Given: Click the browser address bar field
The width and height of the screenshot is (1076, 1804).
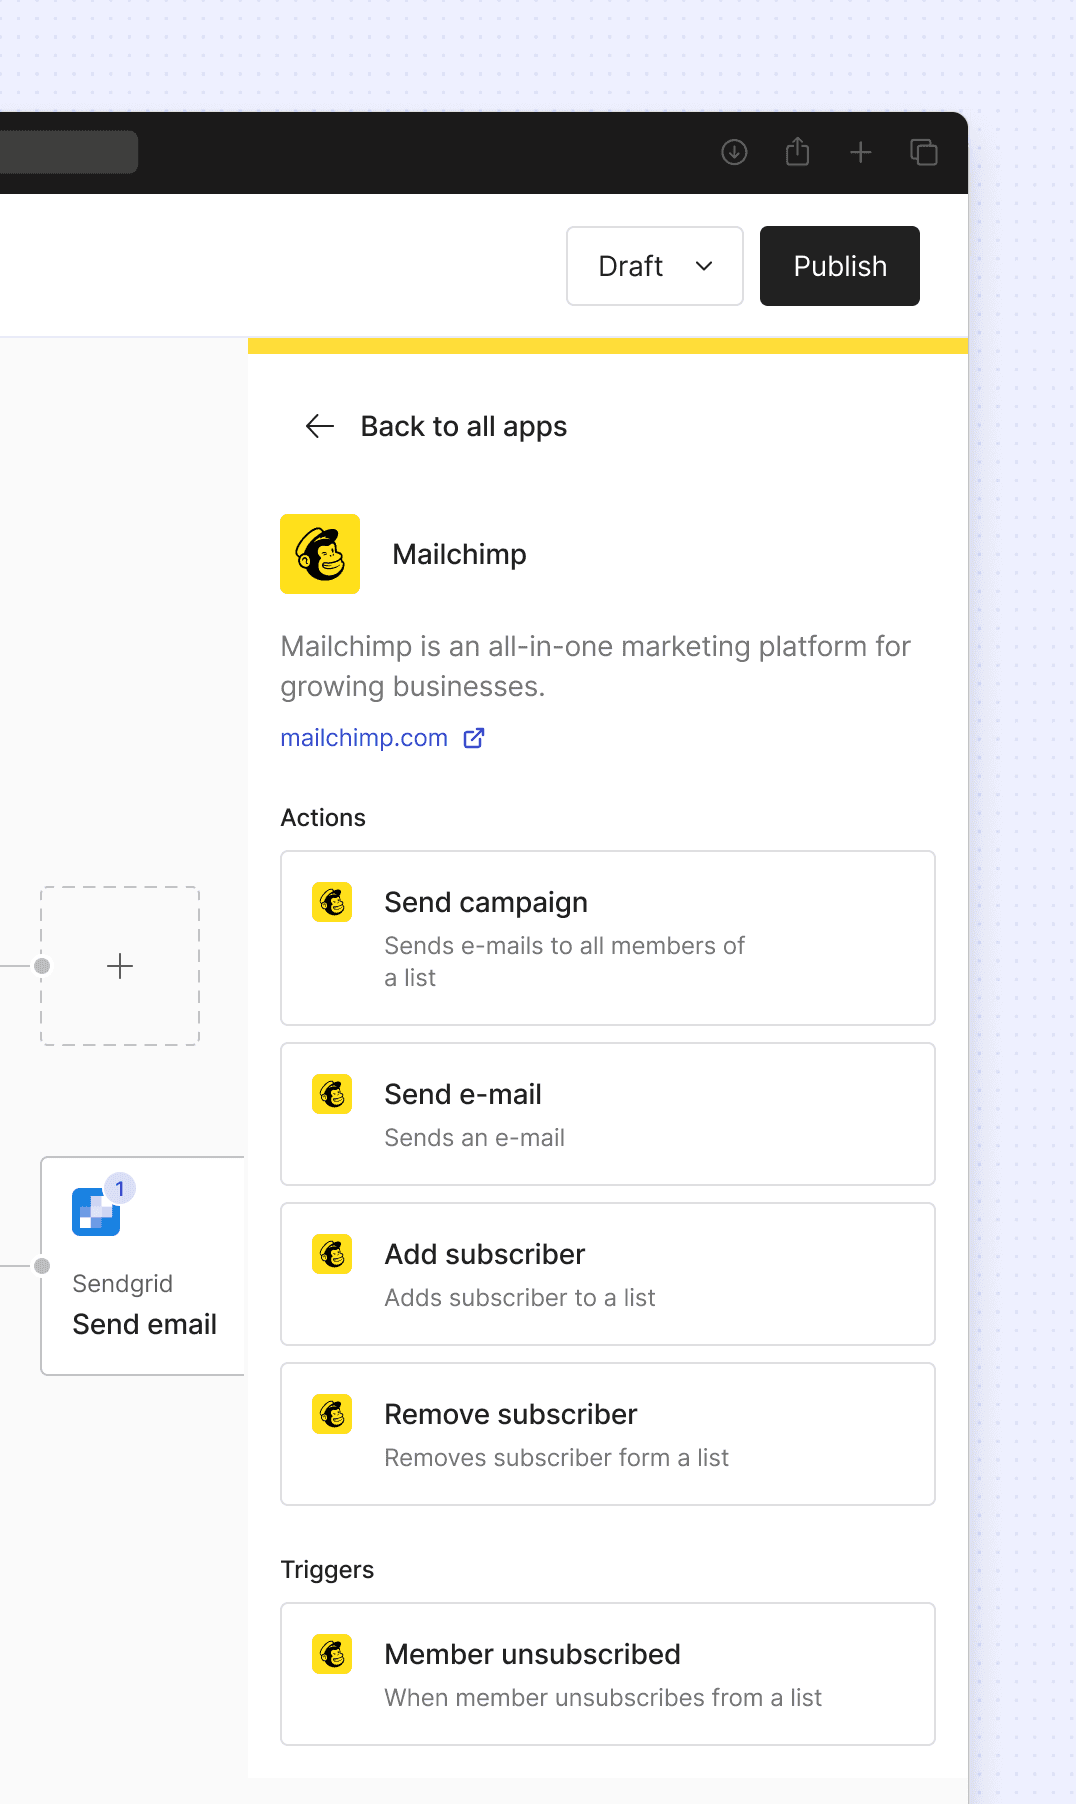Looking at the screenshot, I should coord(69,152).
